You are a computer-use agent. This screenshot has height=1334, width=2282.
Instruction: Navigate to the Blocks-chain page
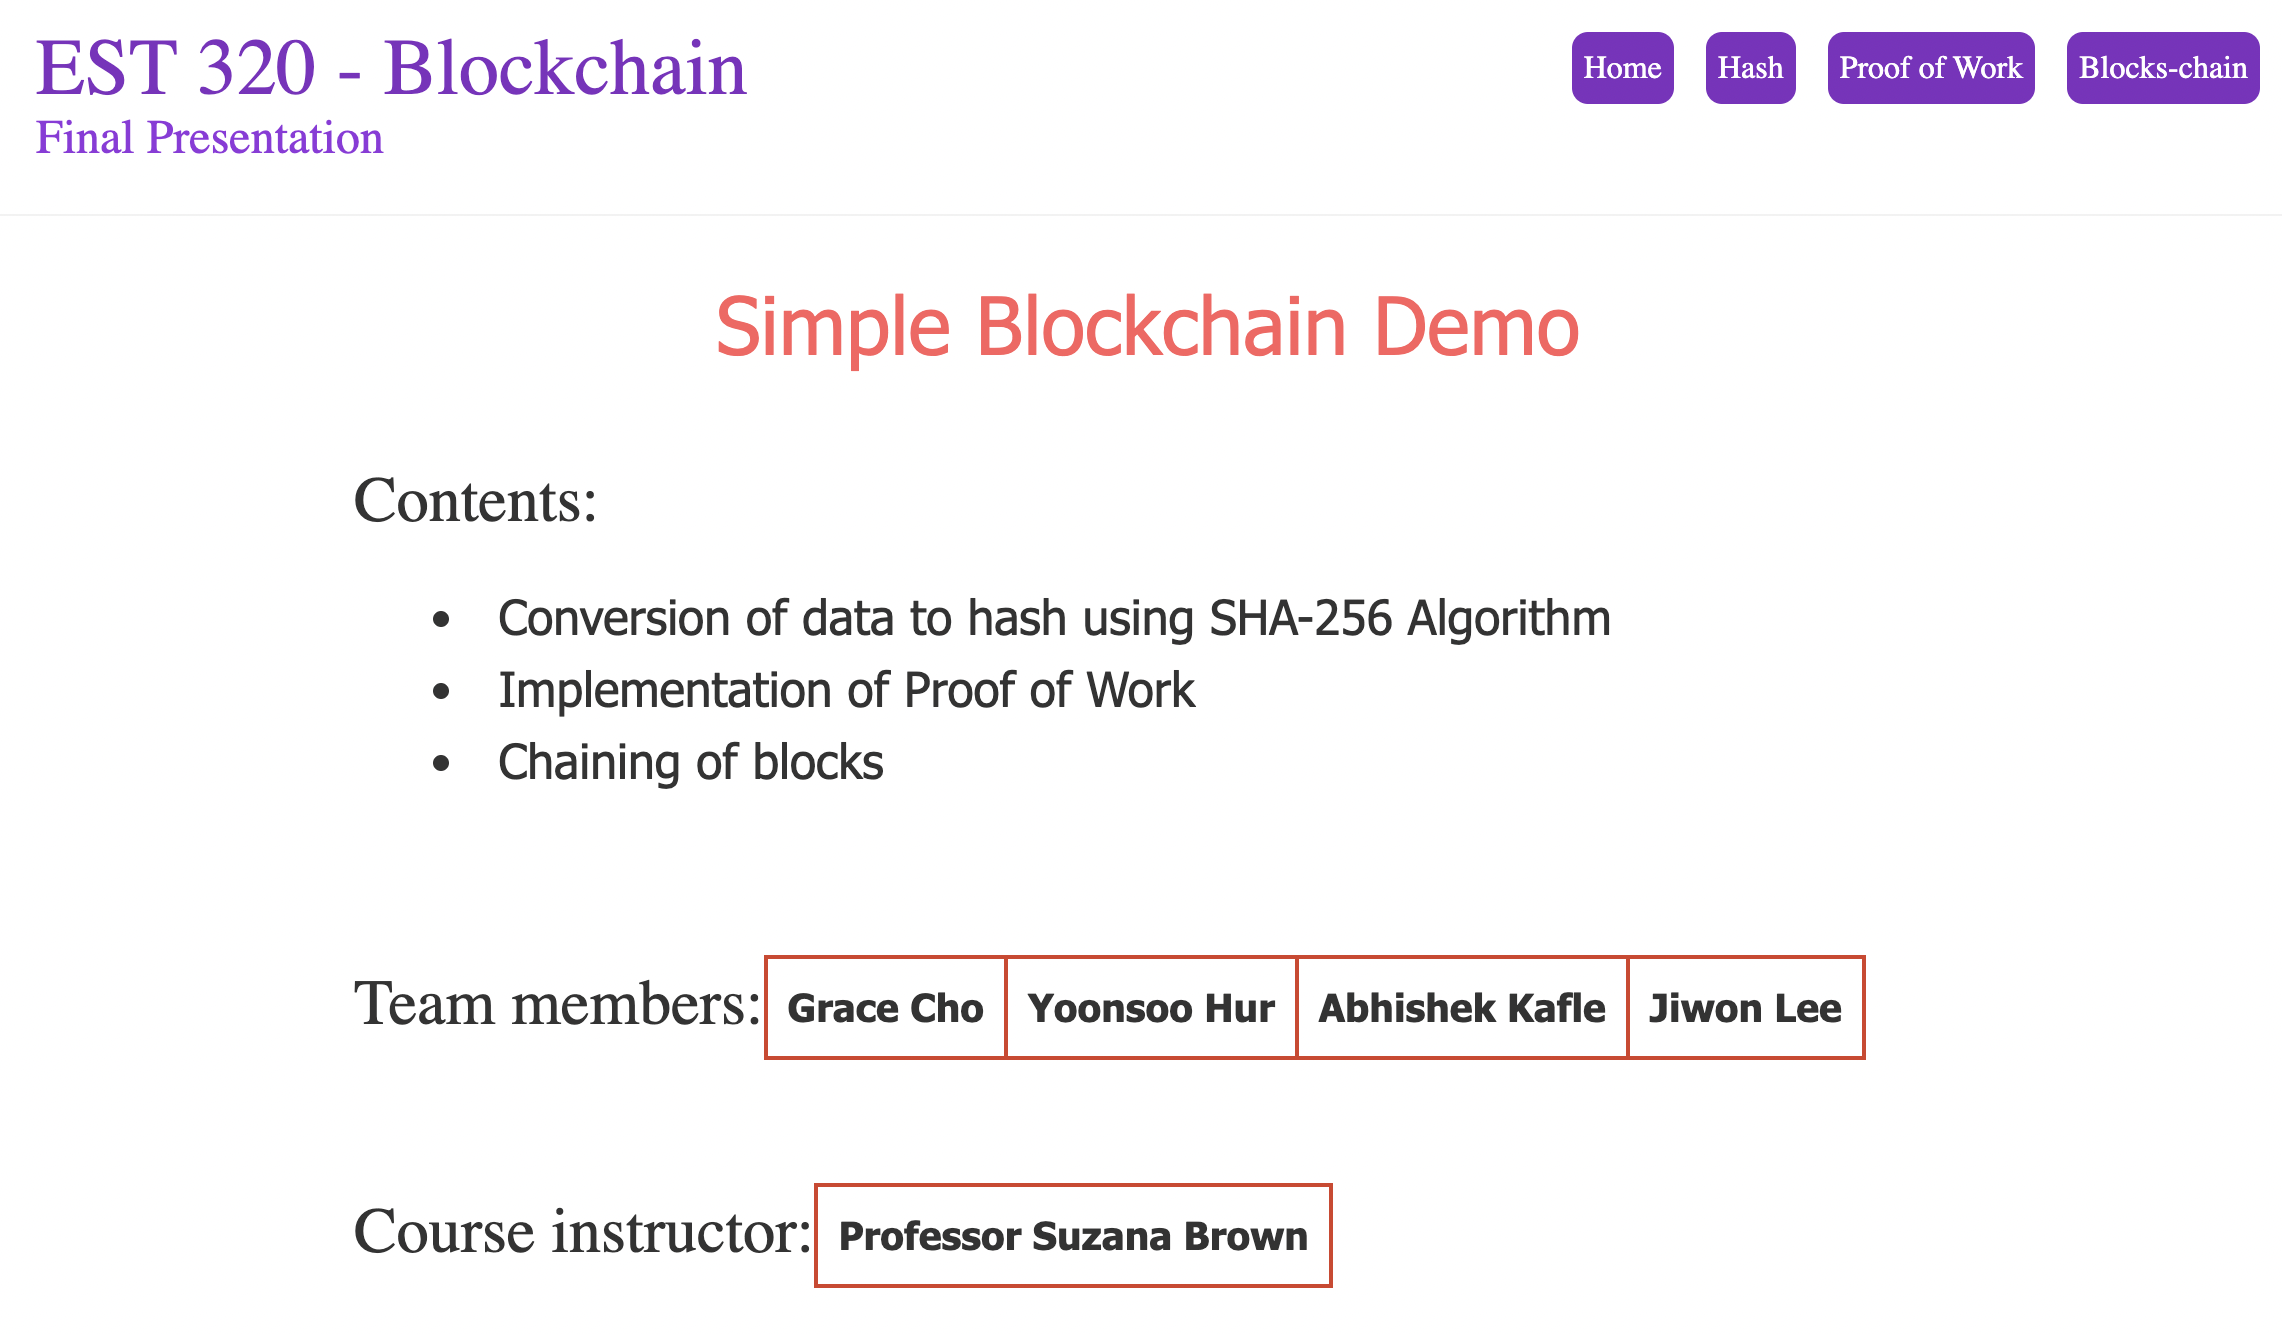2162,68
